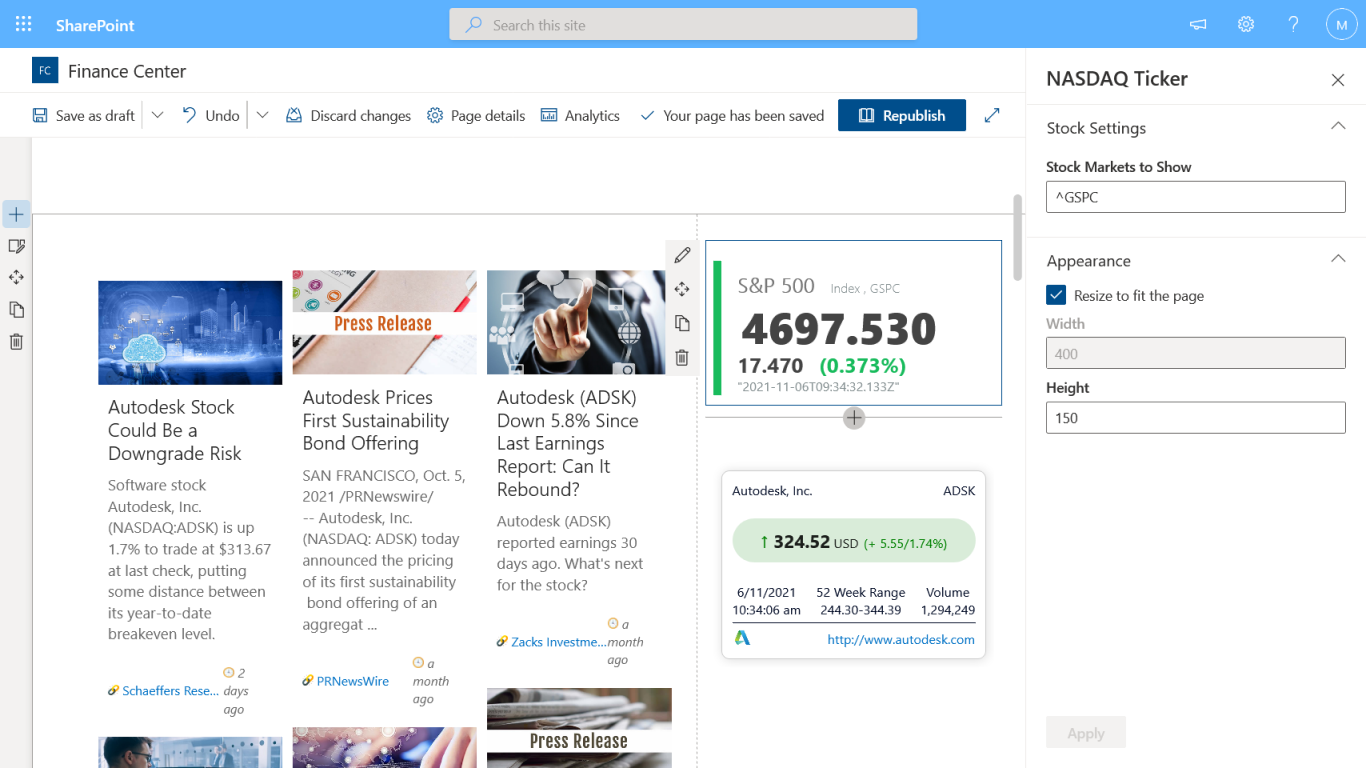Add new section with left plus icon
The width and height of the screenshot is (1366, 768).
[x=16, y=214]
